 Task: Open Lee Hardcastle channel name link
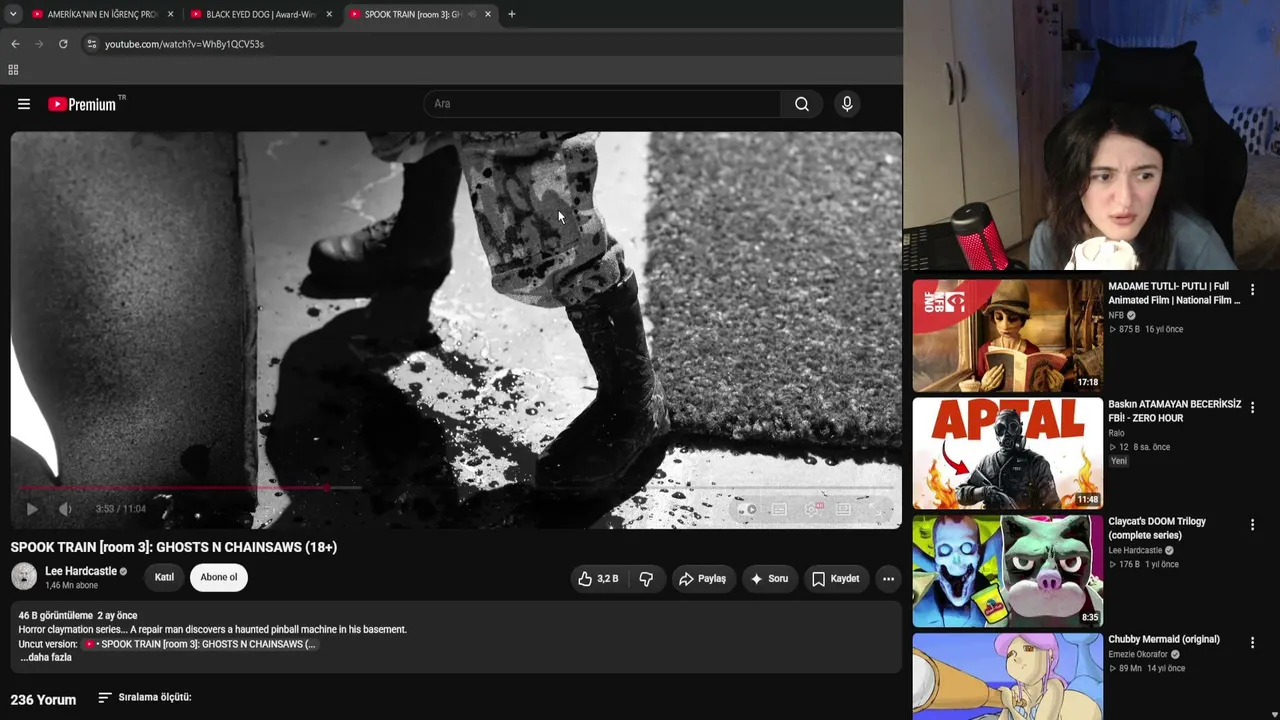coord(81,571)
